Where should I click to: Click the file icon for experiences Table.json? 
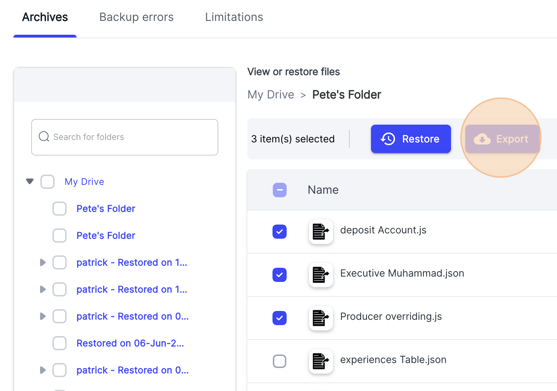point(320,361)
